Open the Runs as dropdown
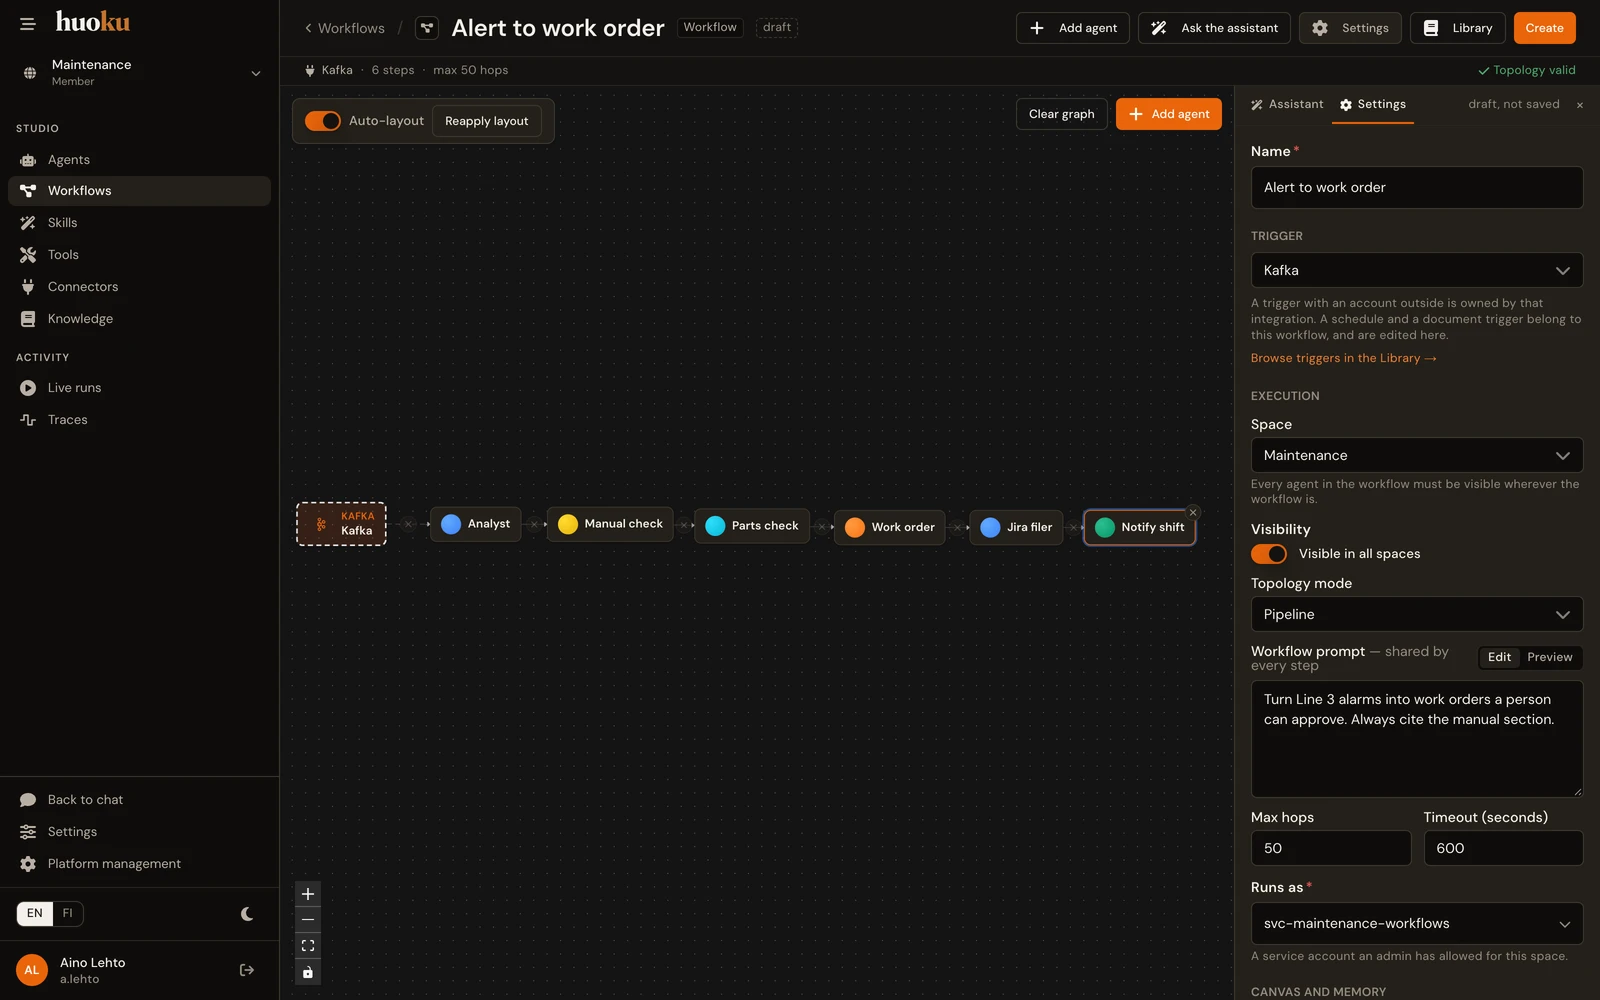1600x1000 pixels. pos(1417,924)
